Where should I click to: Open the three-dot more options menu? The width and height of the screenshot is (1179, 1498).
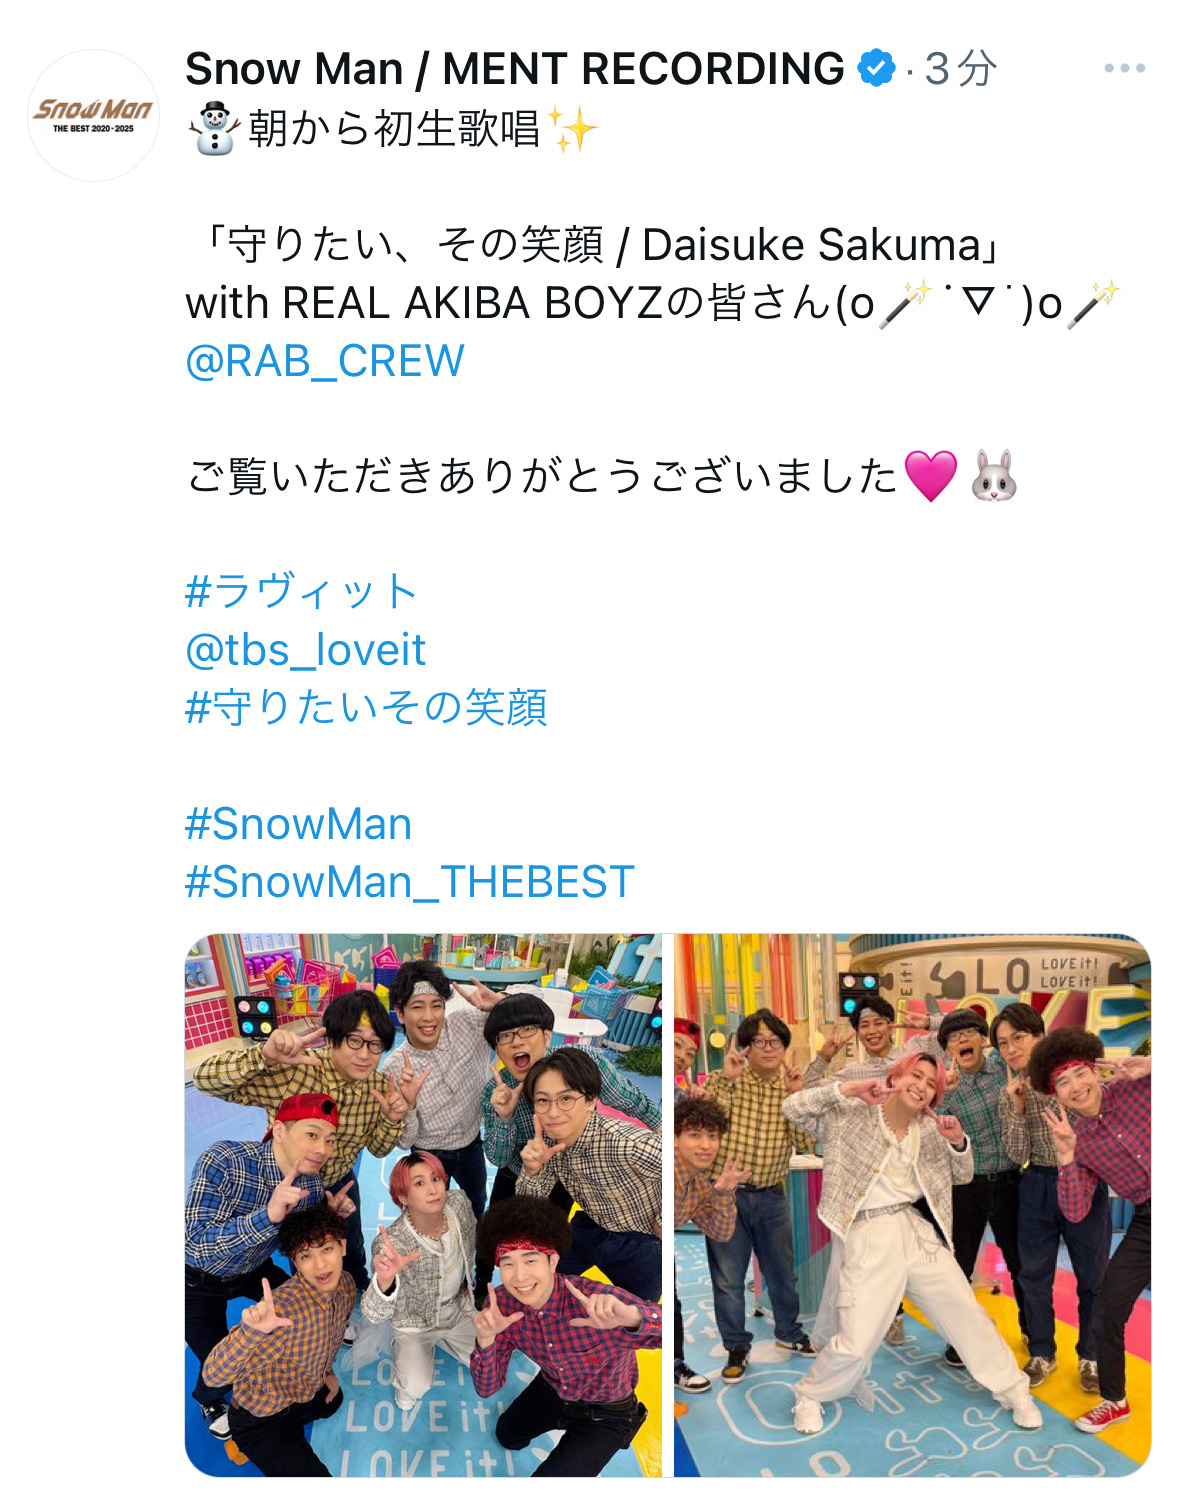(x=1124, y=68)
